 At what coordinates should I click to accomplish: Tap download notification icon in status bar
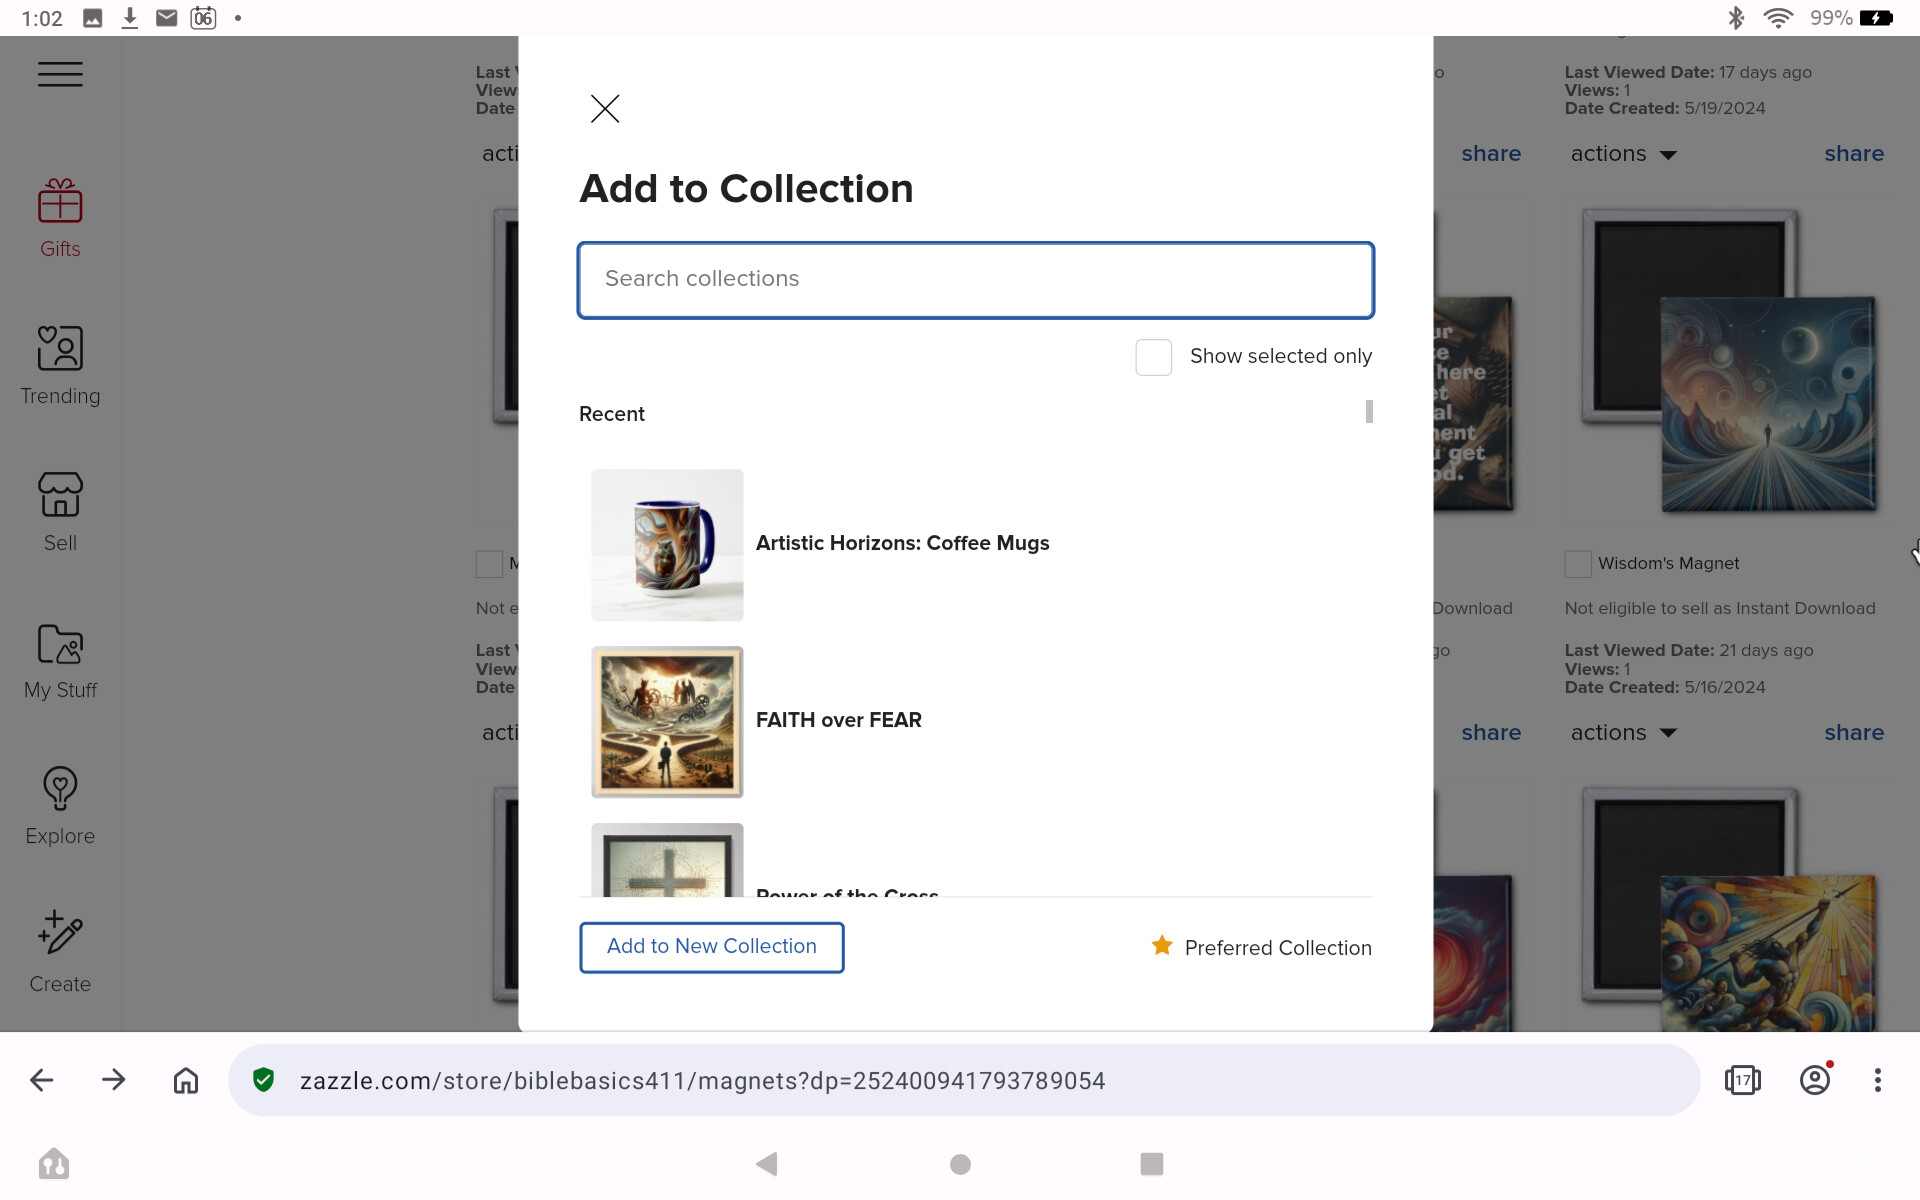click(130, 18)
